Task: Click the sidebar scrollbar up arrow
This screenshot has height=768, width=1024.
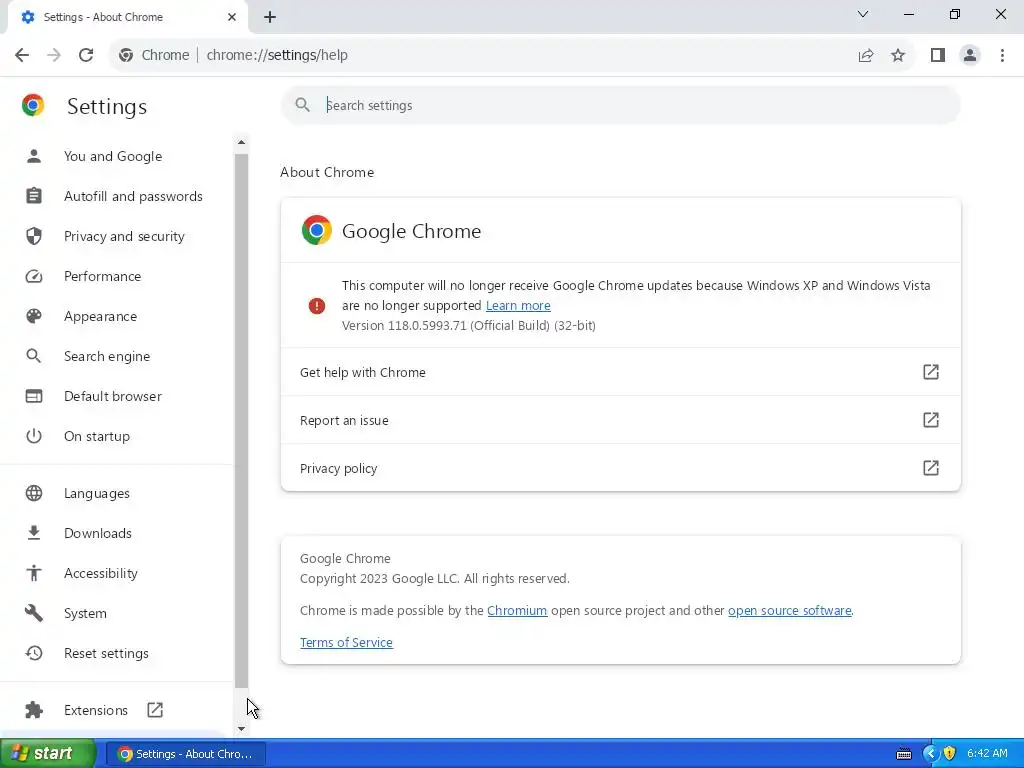Action: coord(242,142)
